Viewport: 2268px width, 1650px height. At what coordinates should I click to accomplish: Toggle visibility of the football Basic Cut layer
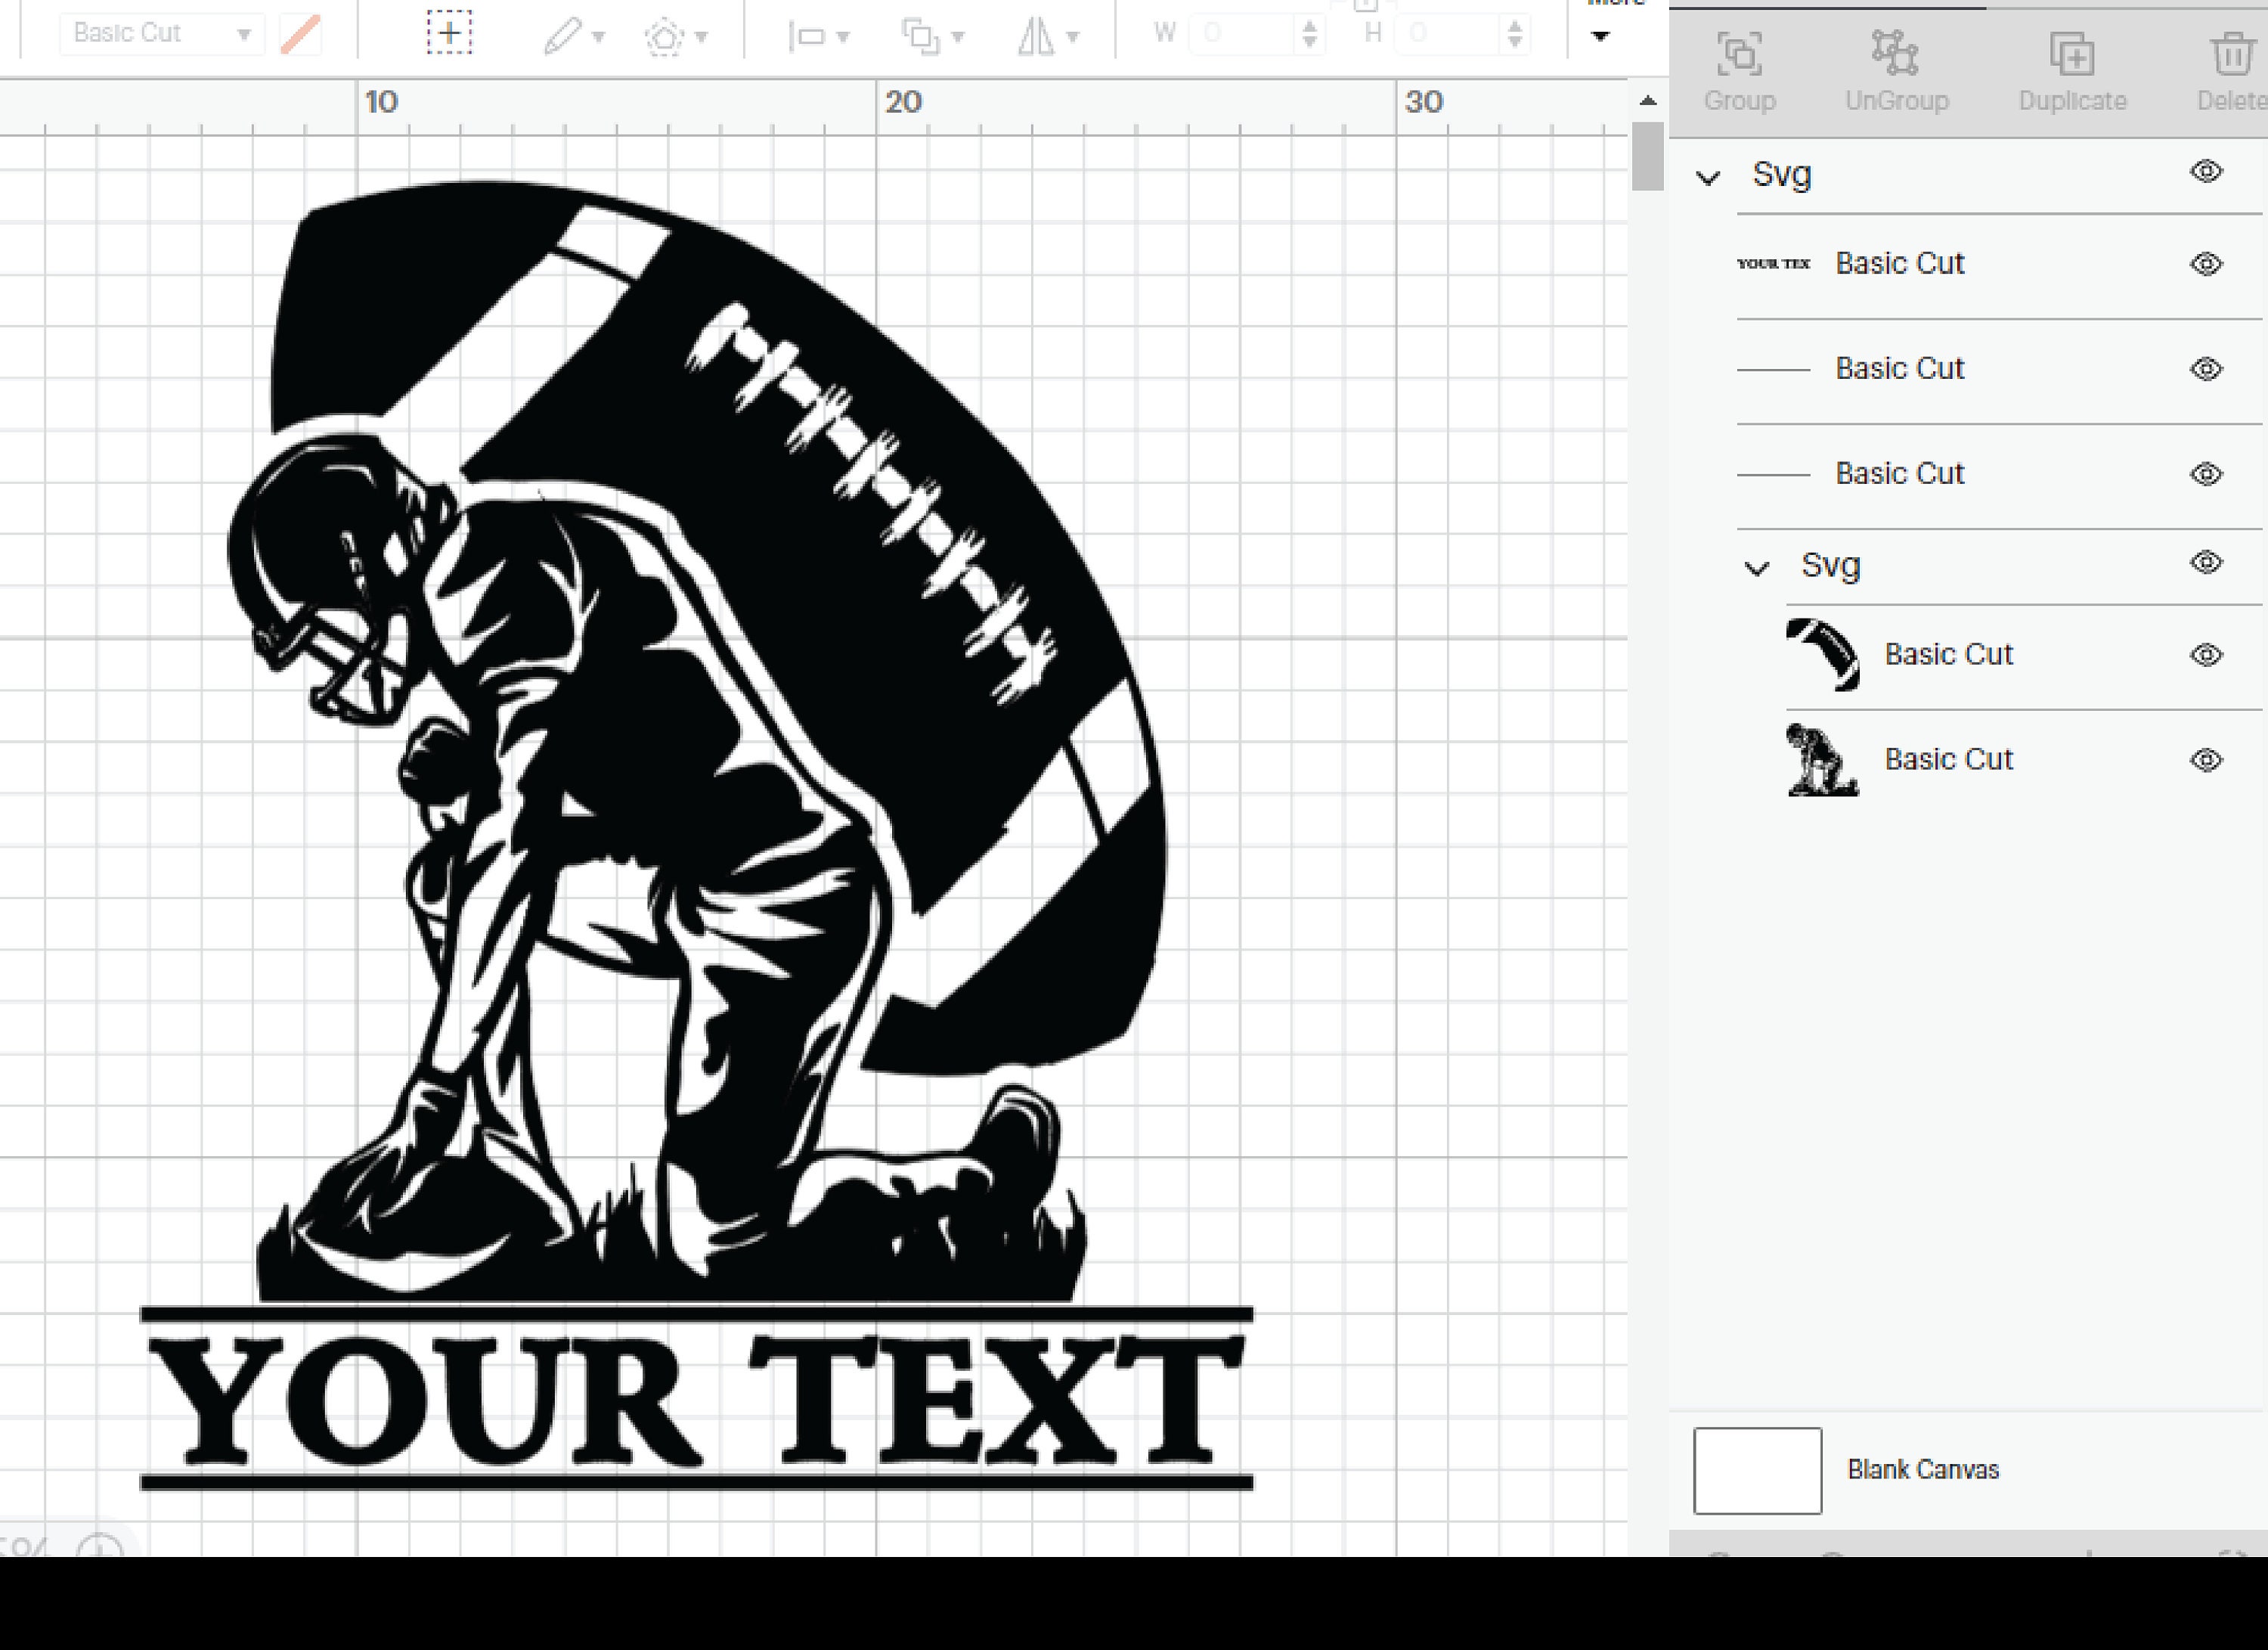coord(2205,656)
